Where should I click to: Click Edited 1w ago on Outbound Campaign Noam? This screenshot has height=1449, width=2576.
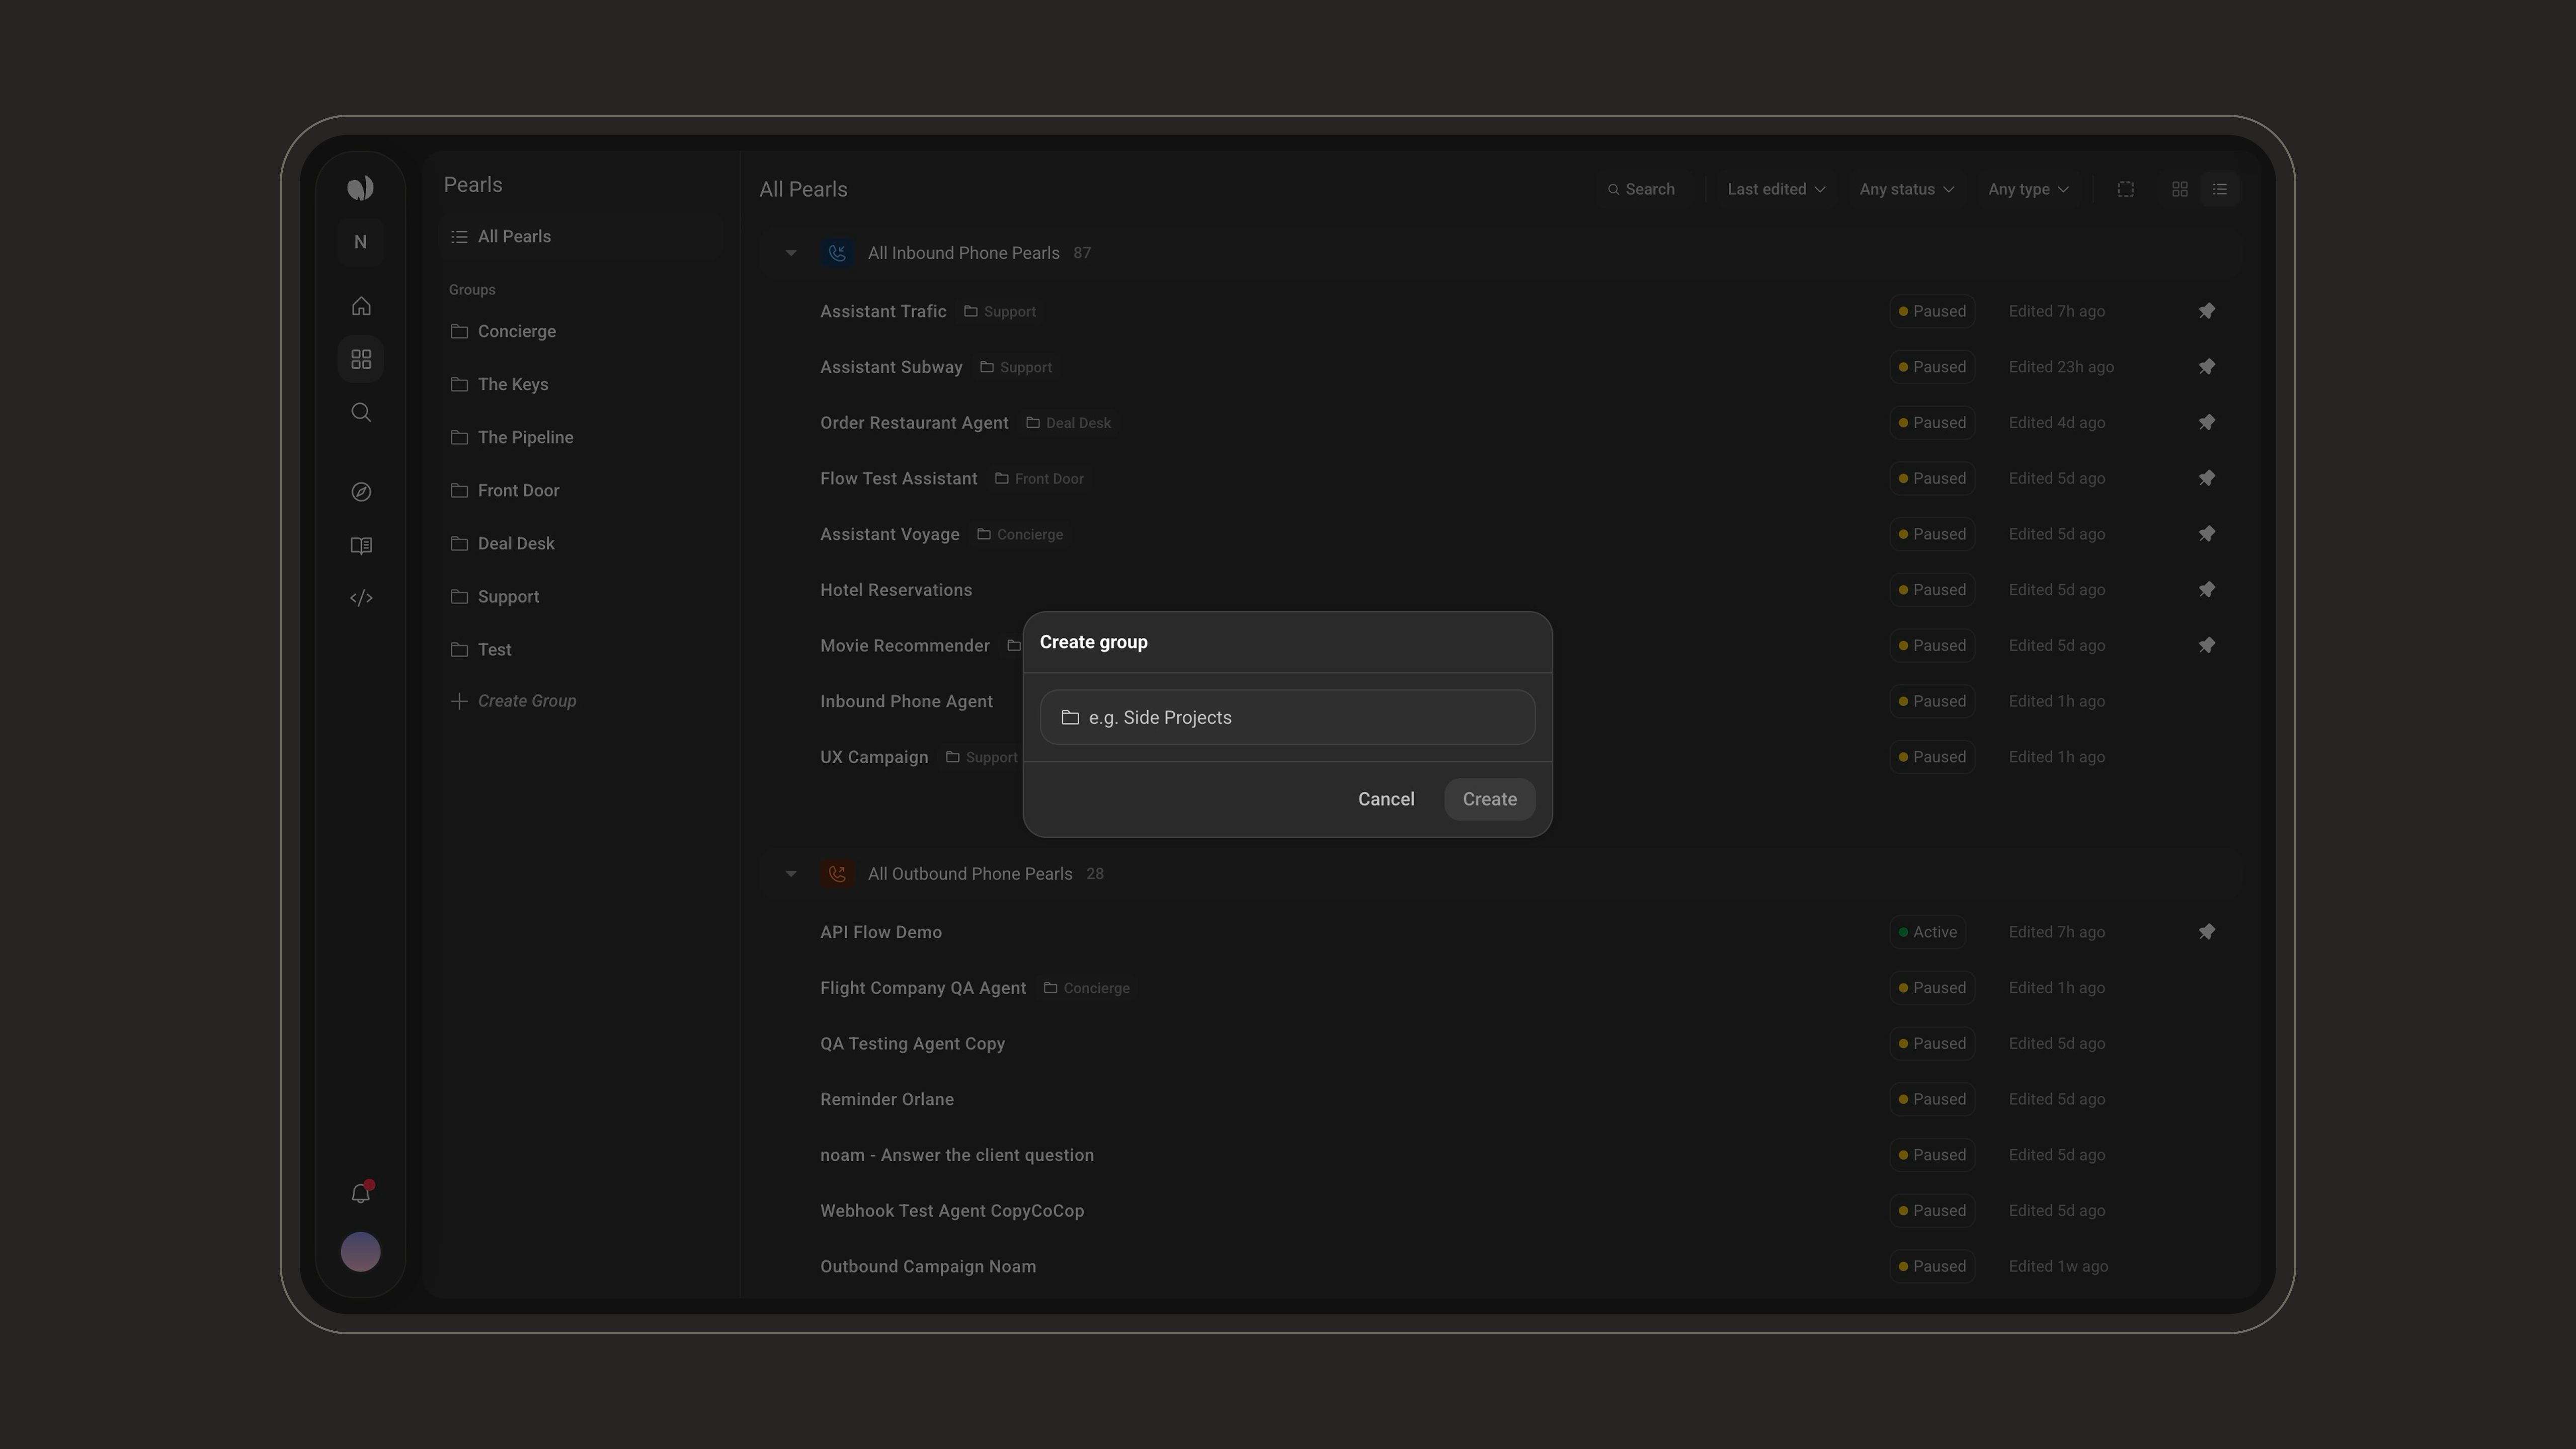(2058, 1267)
